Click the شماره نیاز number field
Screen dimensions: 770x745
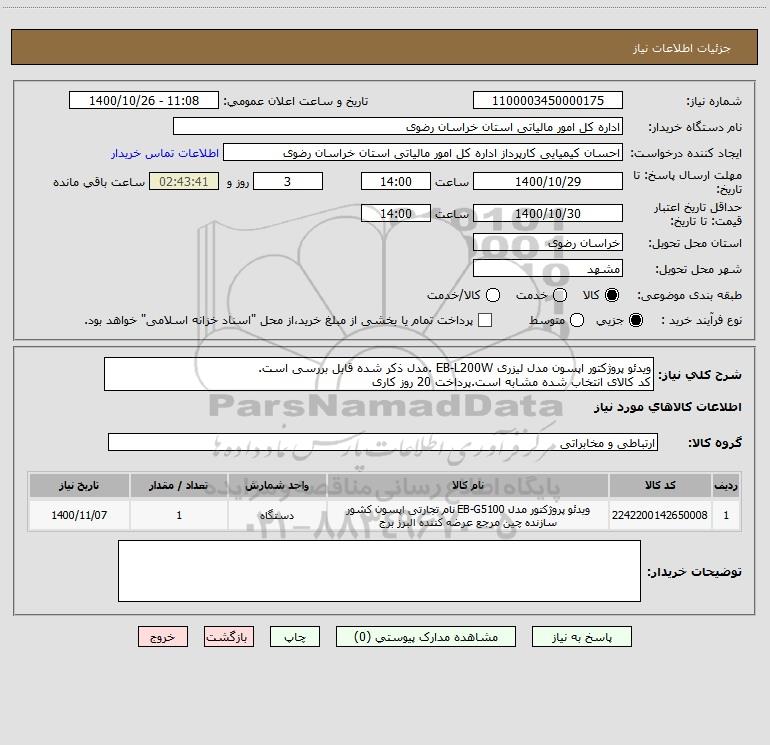coord(548,100)
